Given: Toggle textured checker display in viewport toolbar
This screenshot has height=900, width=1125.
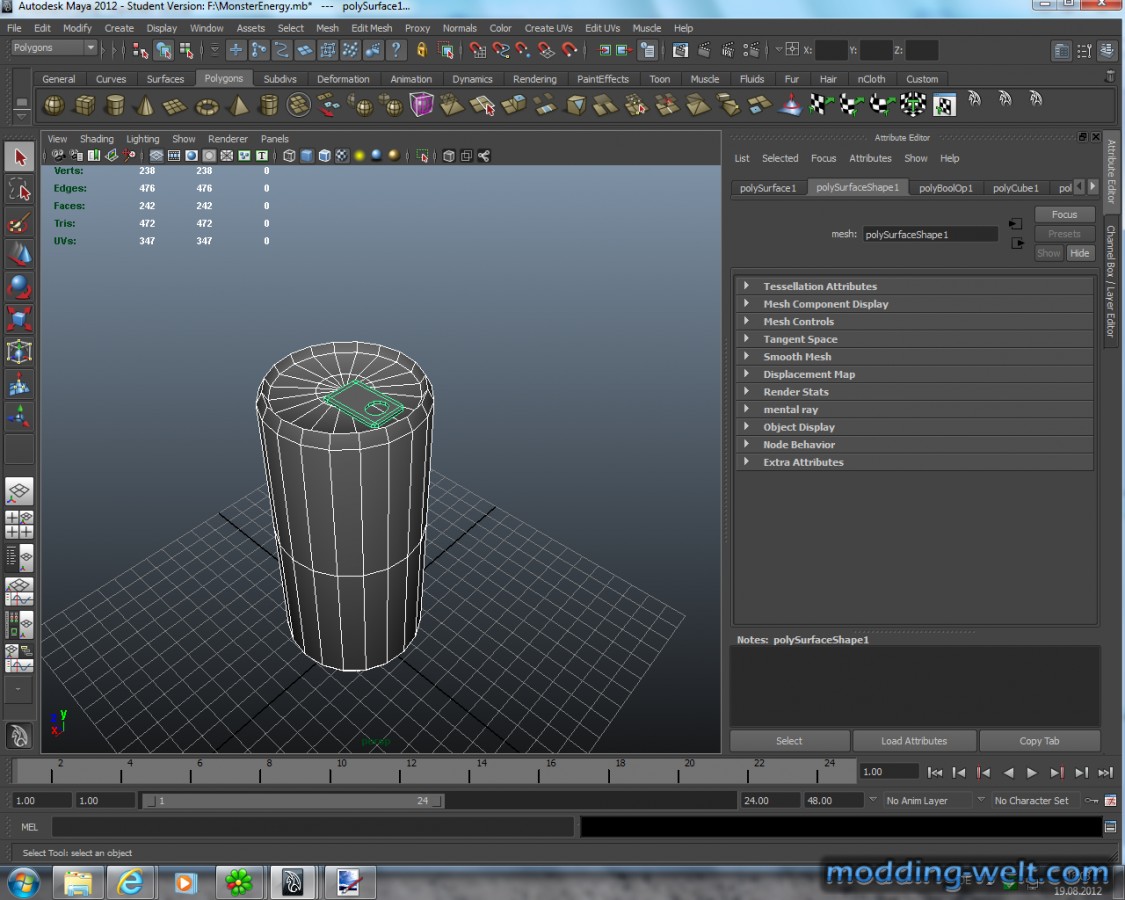Looking at the screenshot, I should pyautogui.click(x=342, y=156).
